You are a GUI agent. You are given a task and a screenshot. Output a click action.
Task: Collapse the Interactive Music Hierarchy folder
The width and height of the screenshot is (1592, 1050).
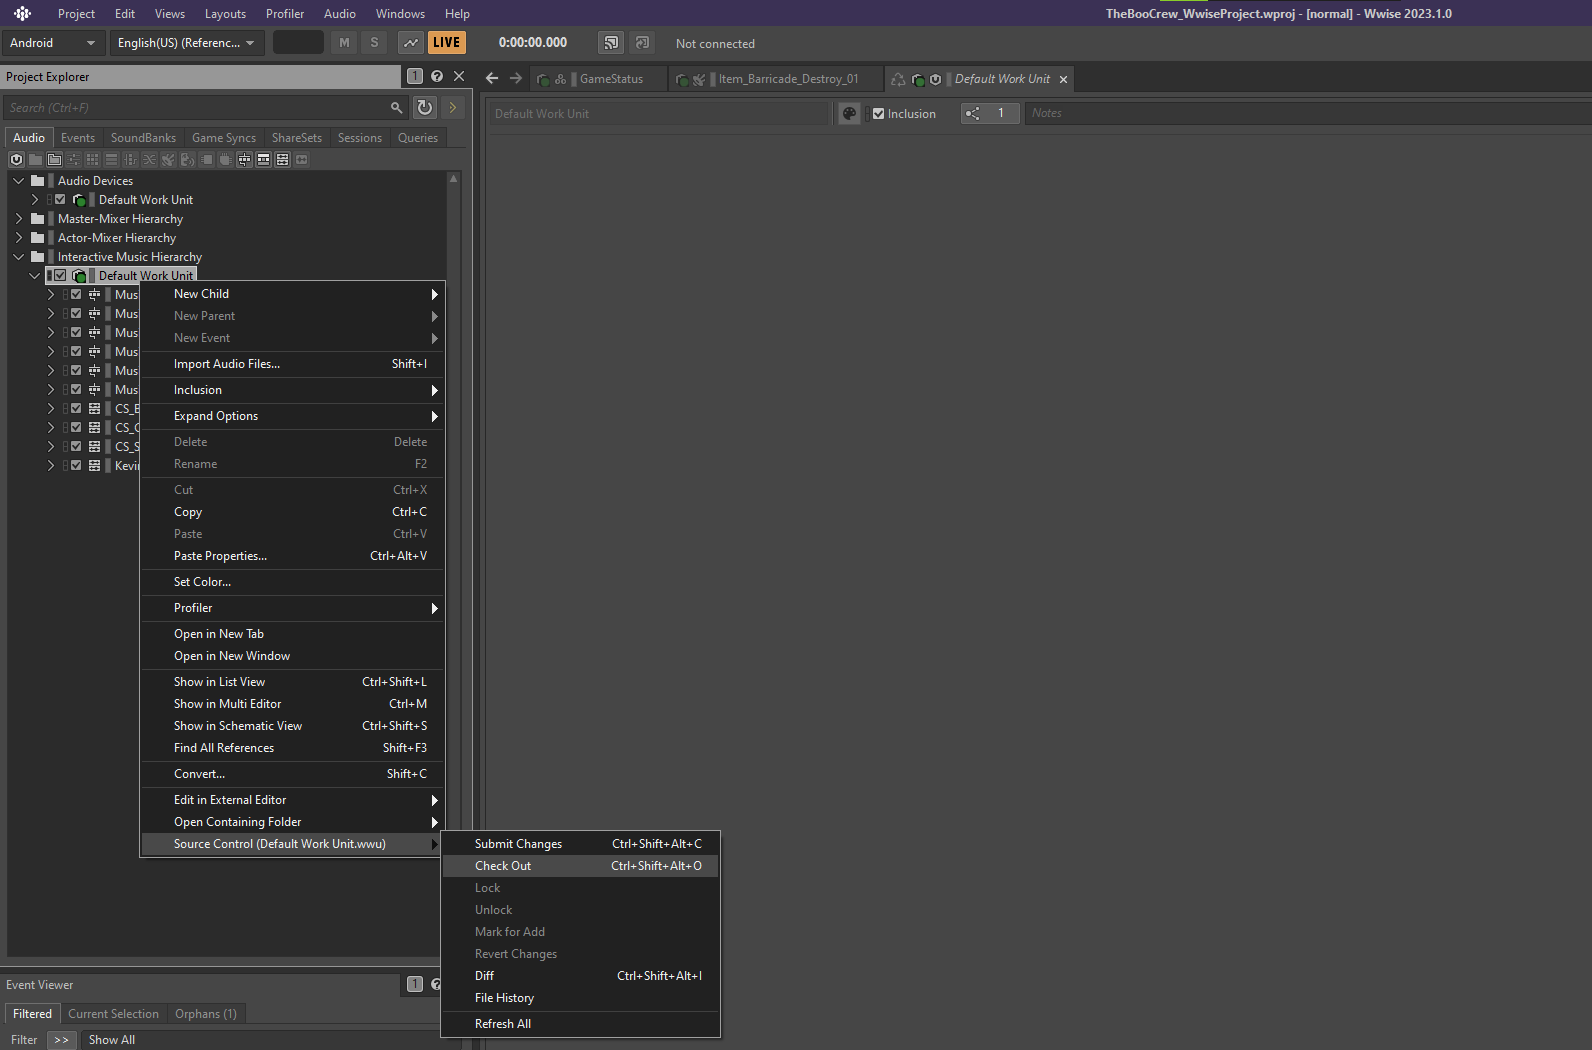click(x=18, y=257)
